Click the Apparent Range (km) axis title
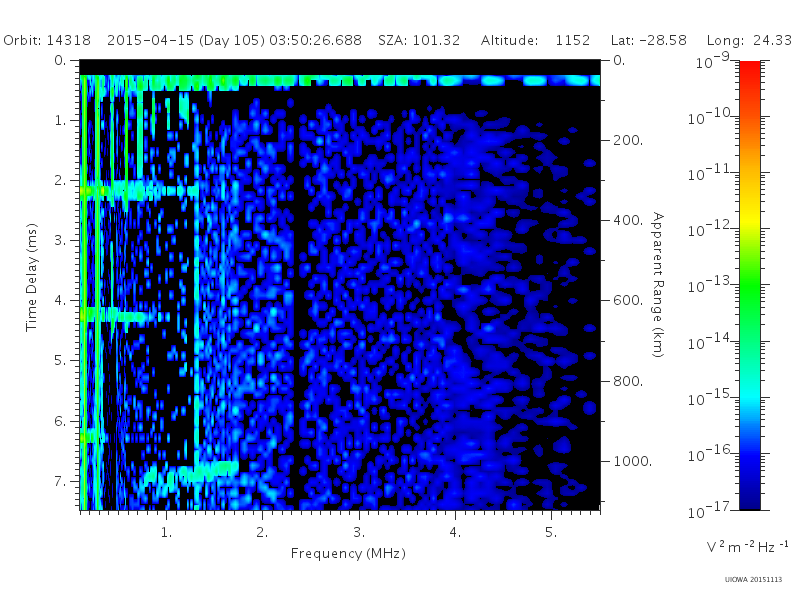 658,285
